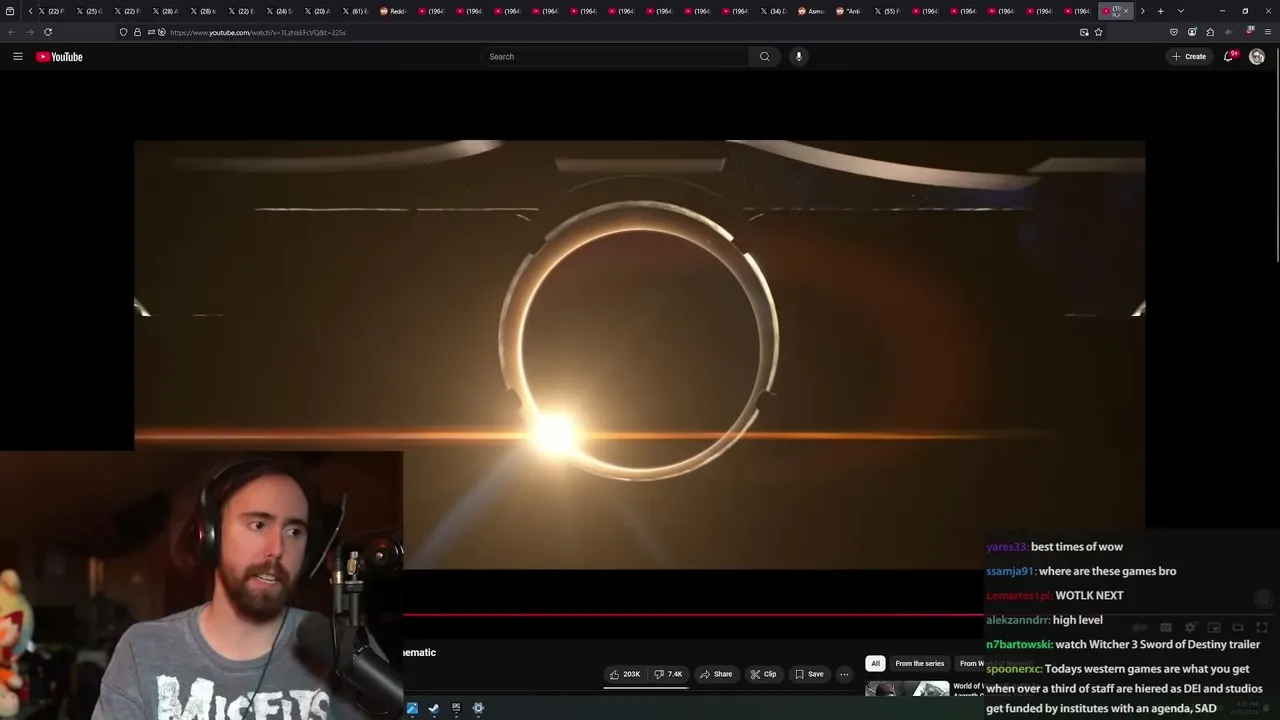1280x720 pixels.
Task: Open the Firefox View tab icon
Action: point(10,11)
